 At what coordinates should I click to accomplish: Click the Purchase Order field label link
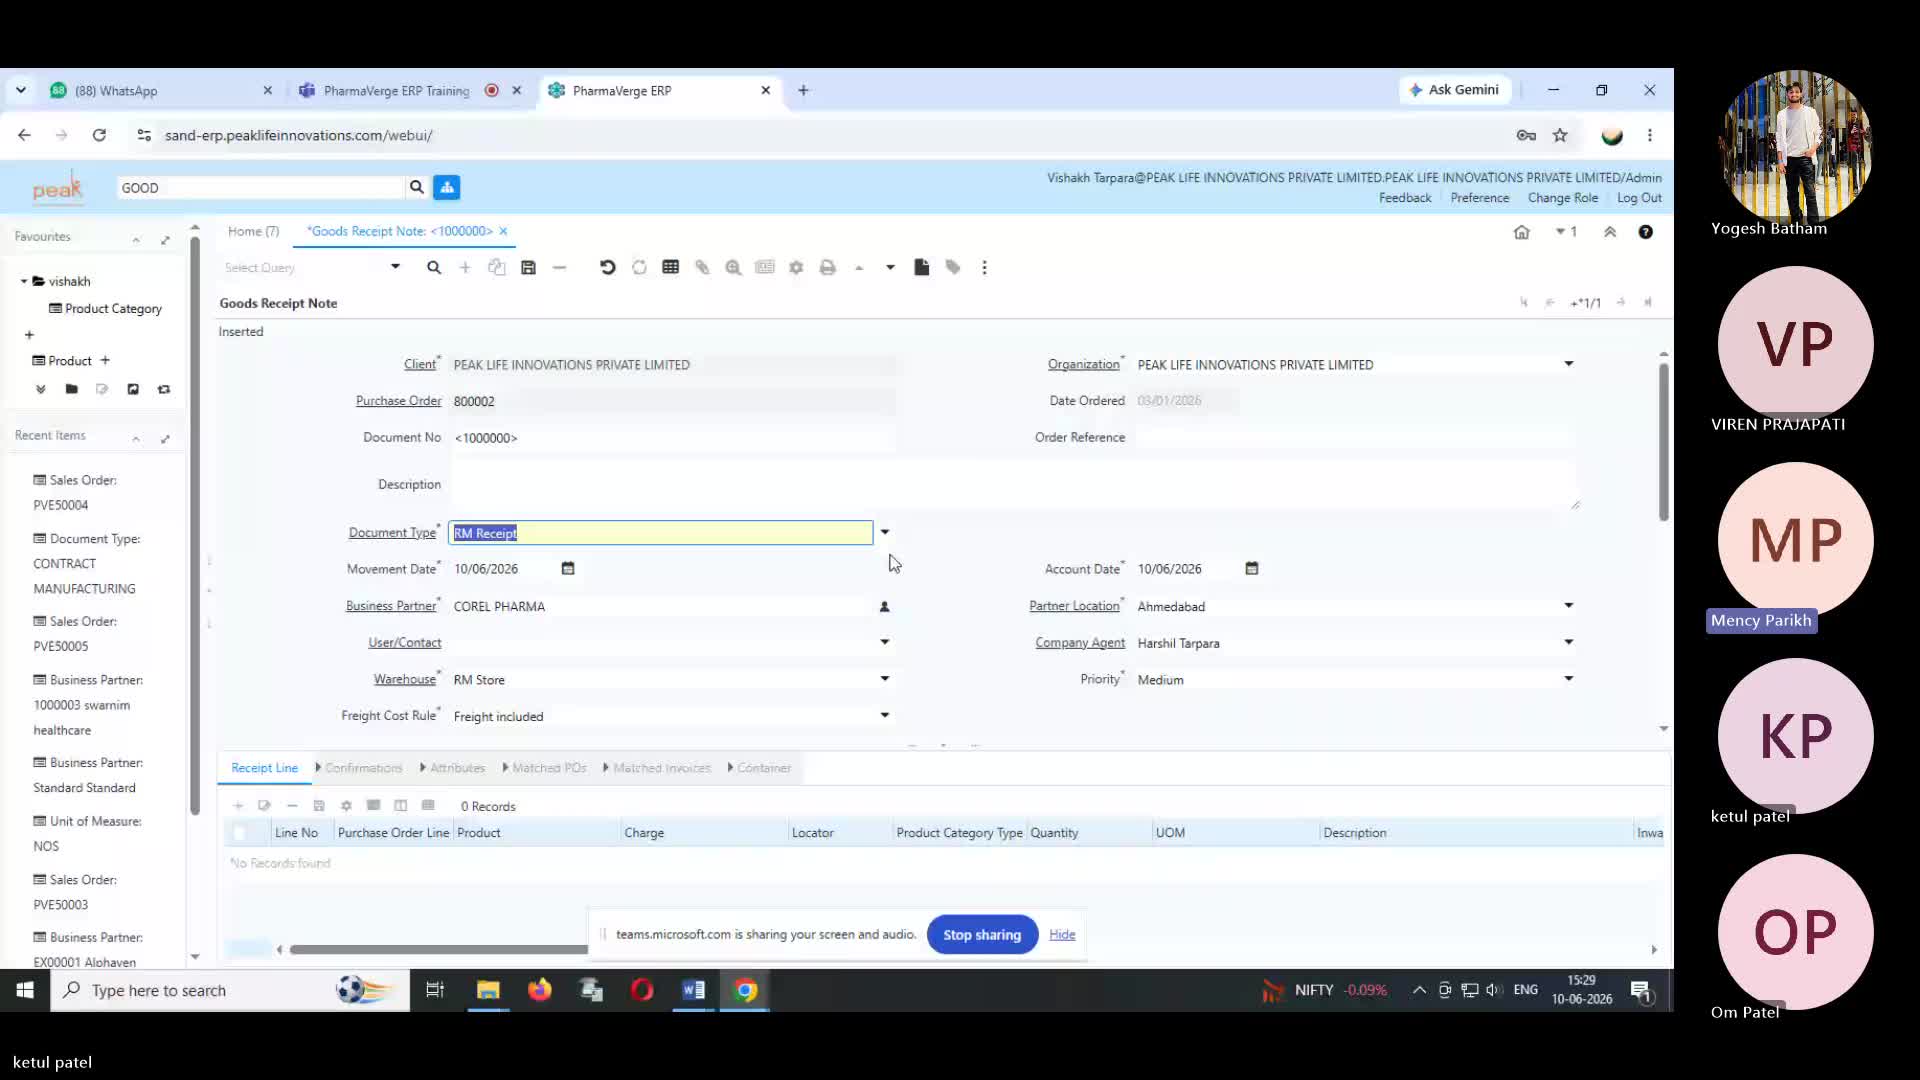(398, 401)
